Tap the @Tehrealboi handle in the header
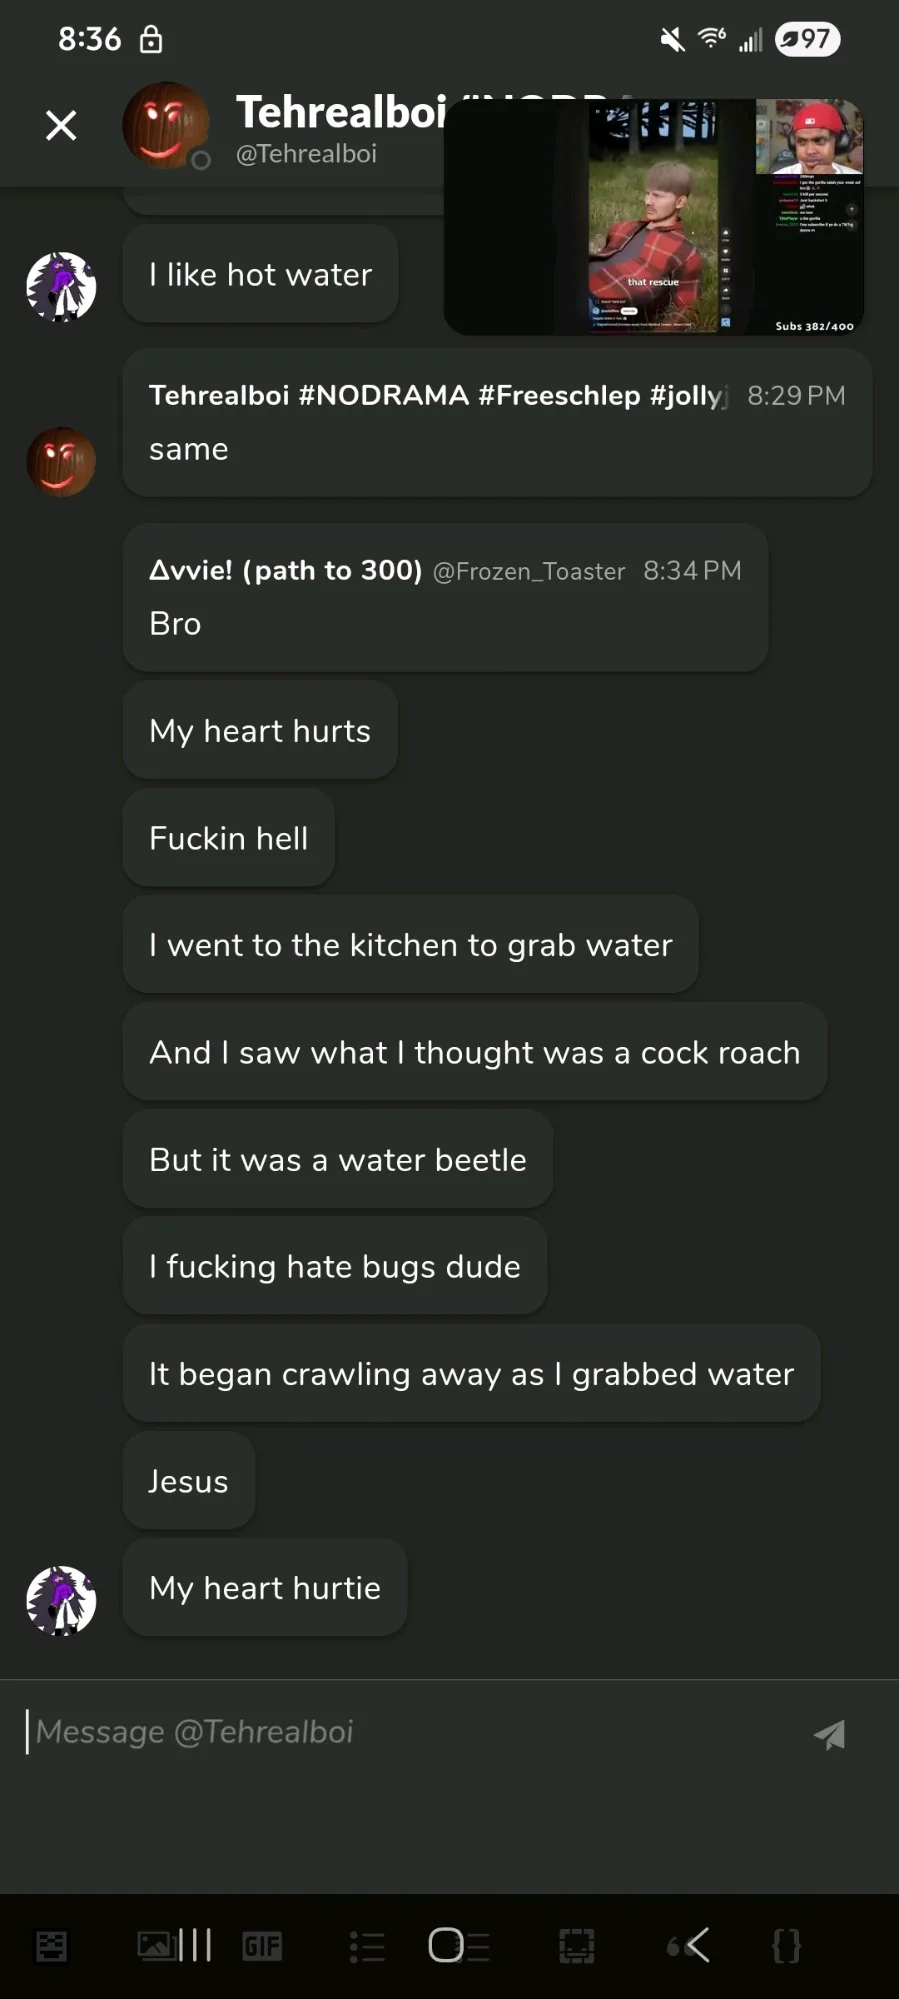Screen dimensions: 899x1999 306,154
